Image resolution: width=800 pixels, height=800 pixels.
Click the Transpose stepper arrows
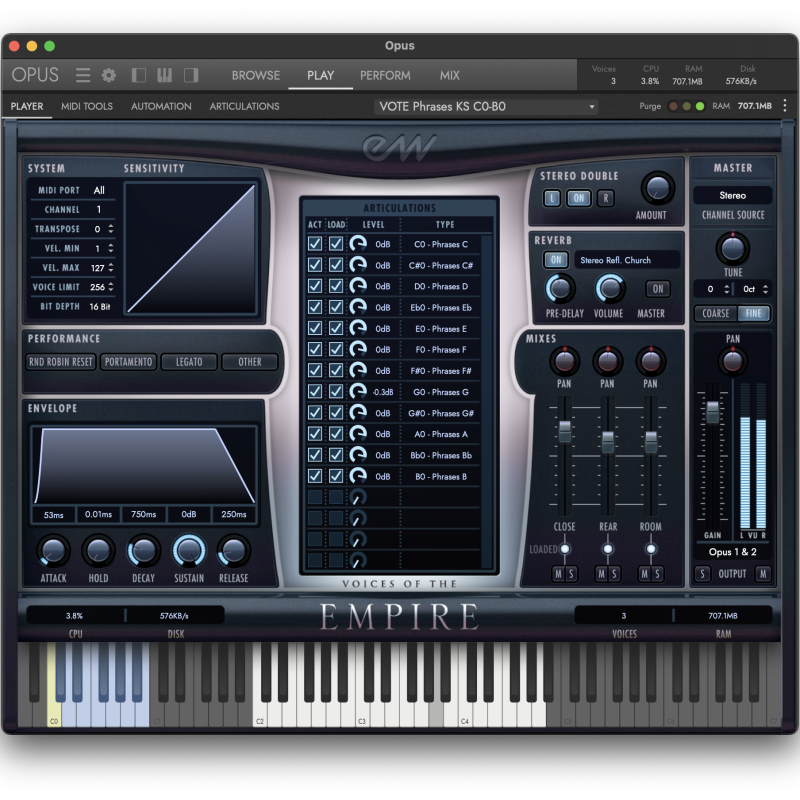pyautogui.click(x=111, y=229)
